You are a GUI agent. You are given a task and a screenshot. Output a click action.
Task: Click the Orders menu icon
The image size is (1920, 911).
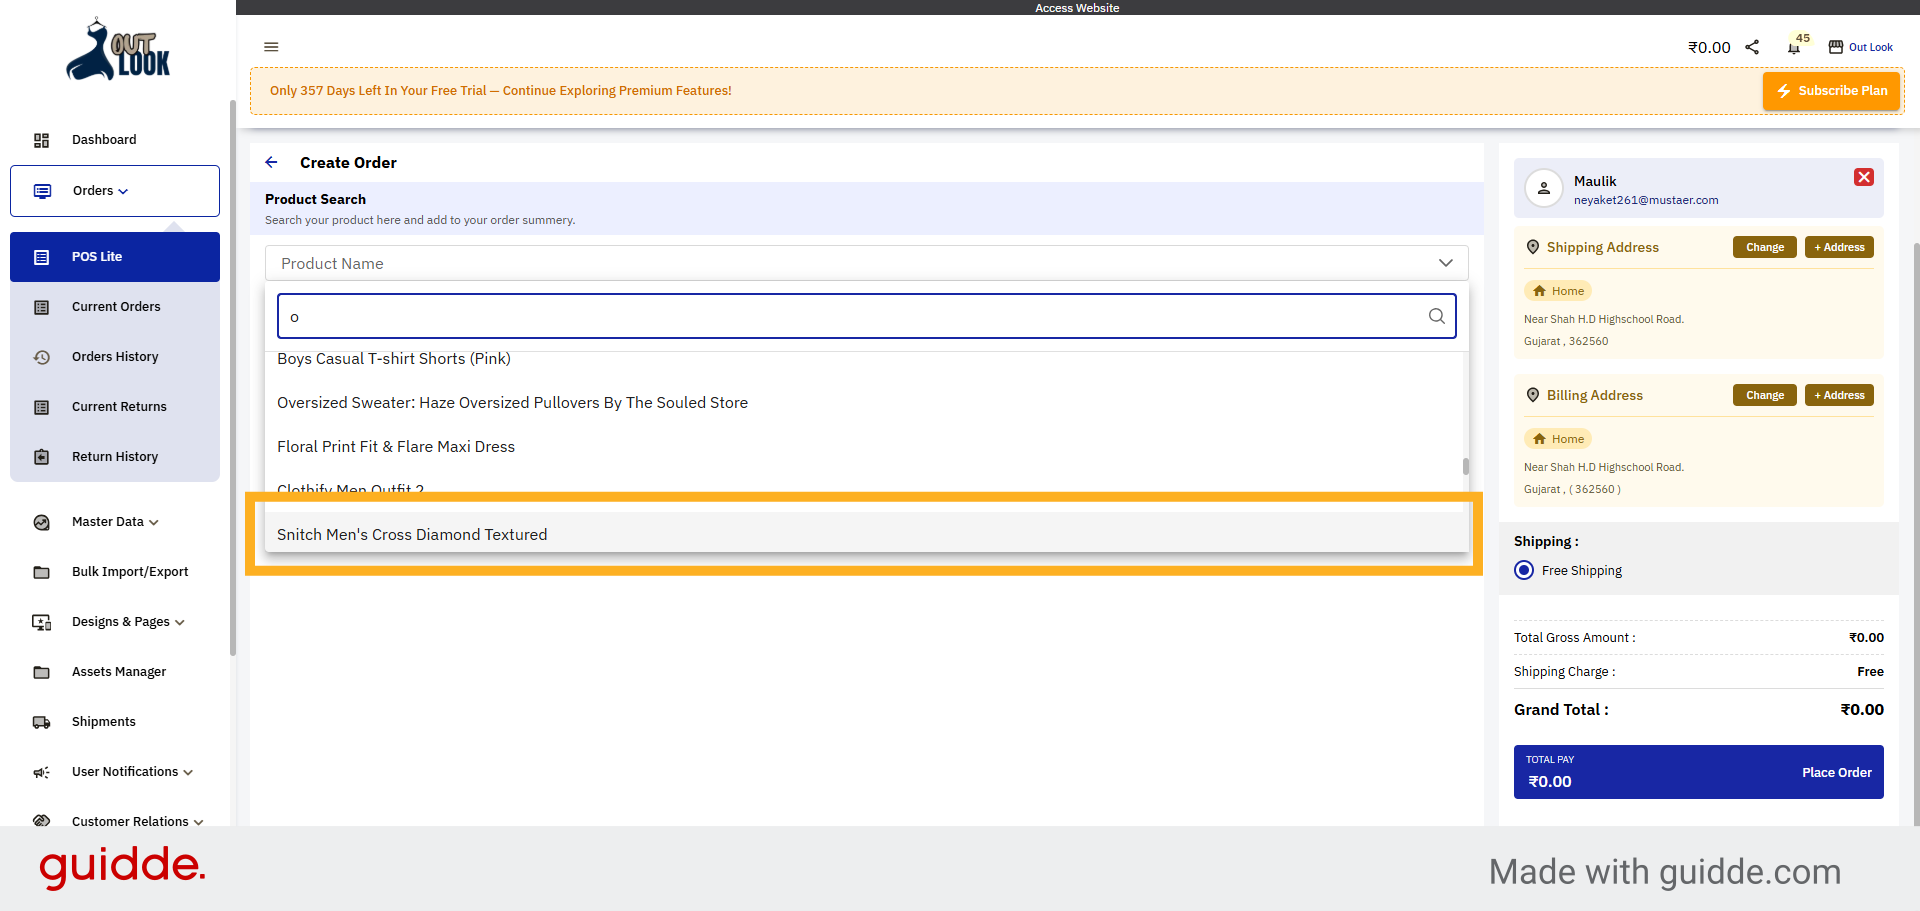click(42, 191)
